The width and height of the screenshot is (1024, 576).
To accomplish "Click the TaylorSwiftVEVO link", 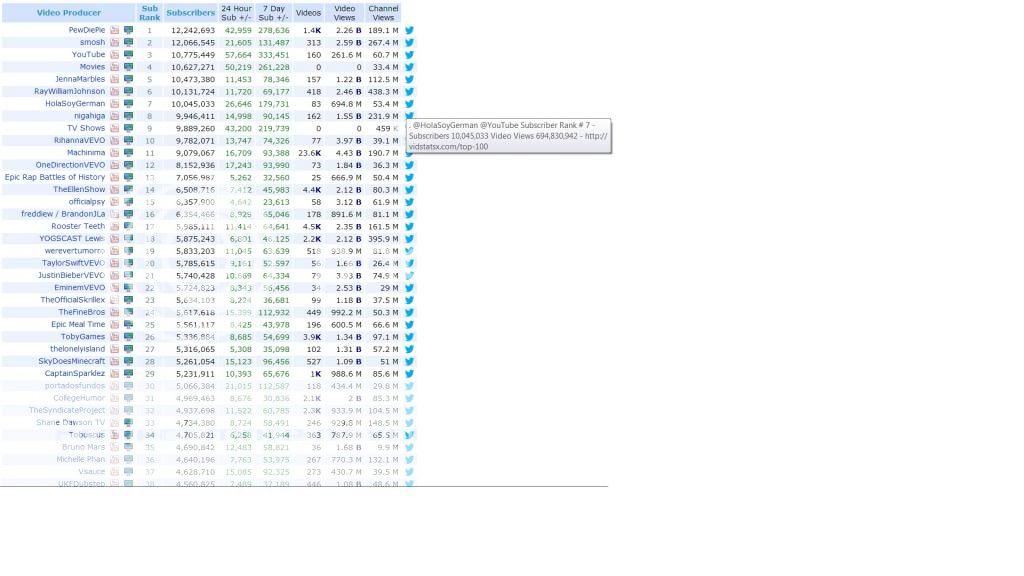I will [x=73, y=263].
